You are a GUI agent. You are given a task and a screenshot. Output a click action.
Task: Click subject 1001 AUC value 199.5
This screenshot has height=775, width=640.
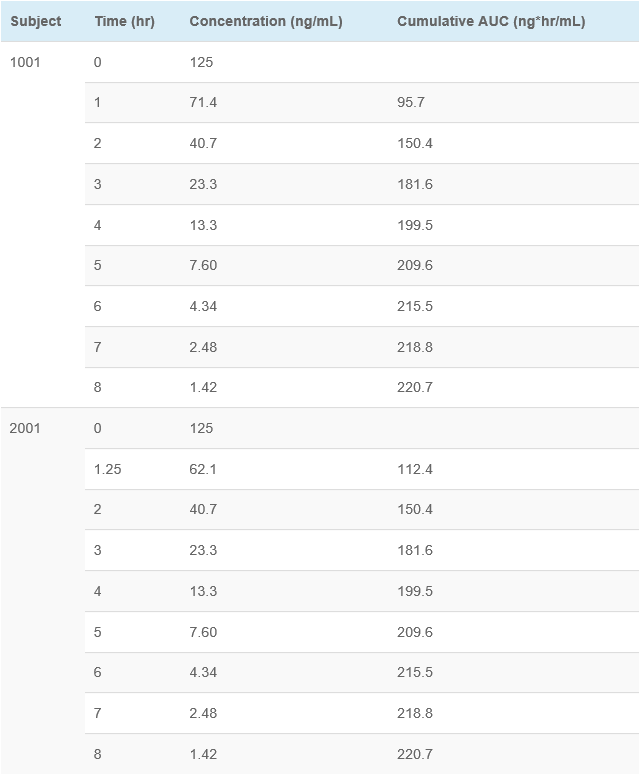pos(415,225)
